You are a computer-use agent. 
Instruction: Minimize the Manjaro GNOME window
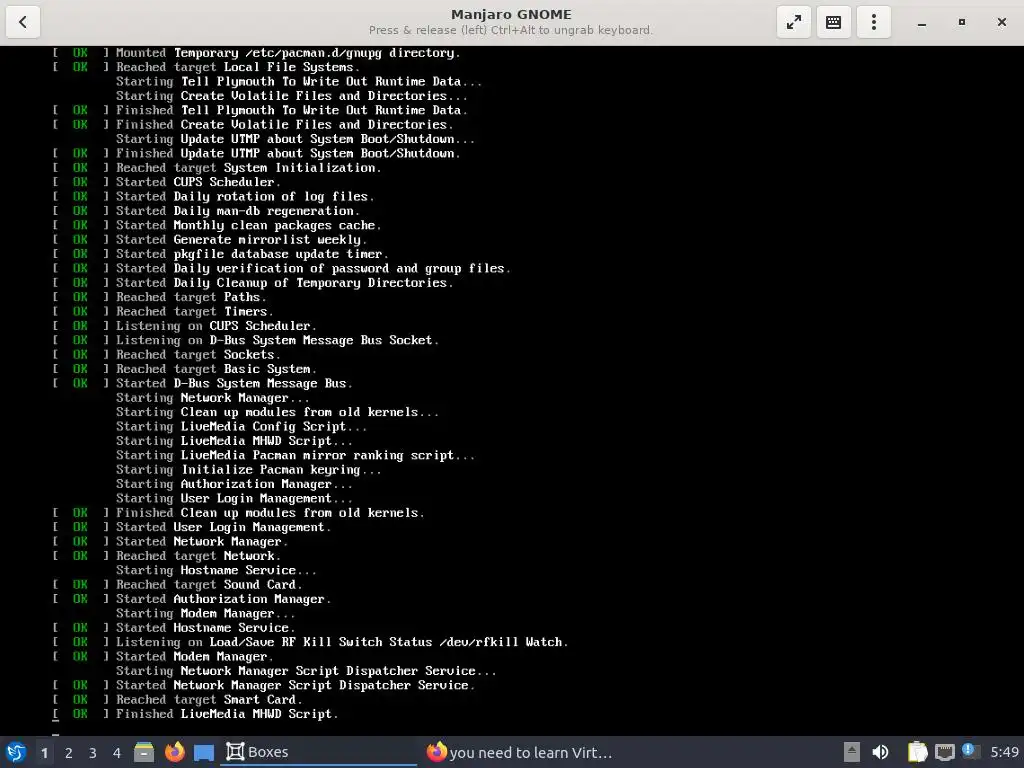[x=921, y=22]
